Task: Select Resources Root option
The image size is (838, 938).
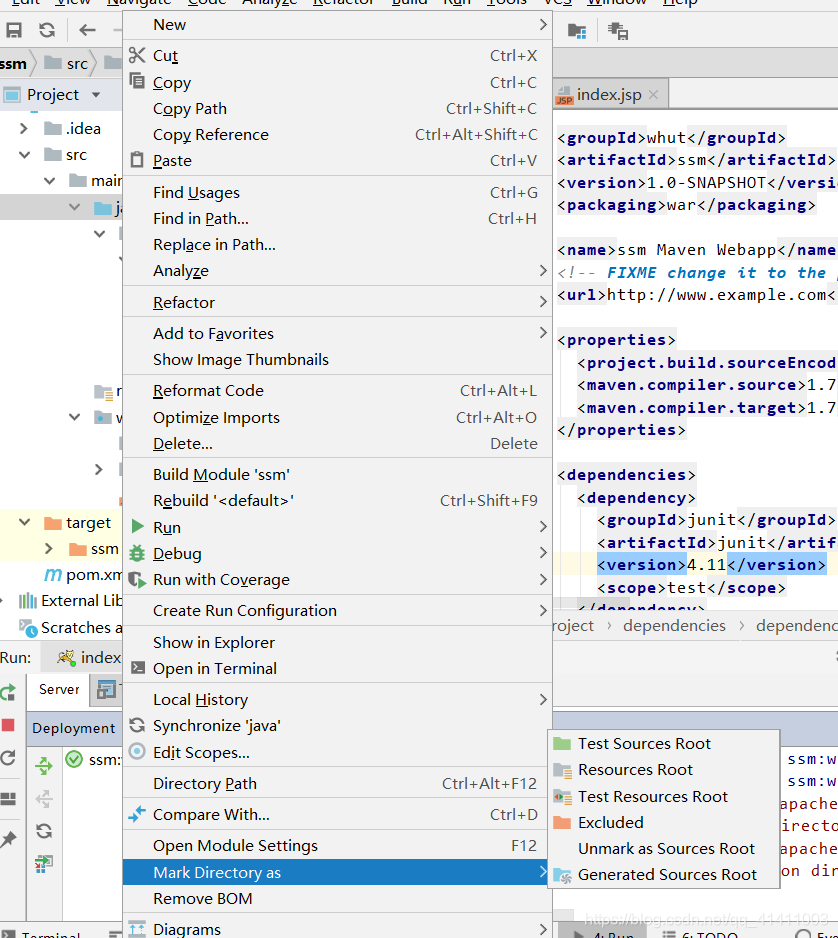Action: point(664,770)
